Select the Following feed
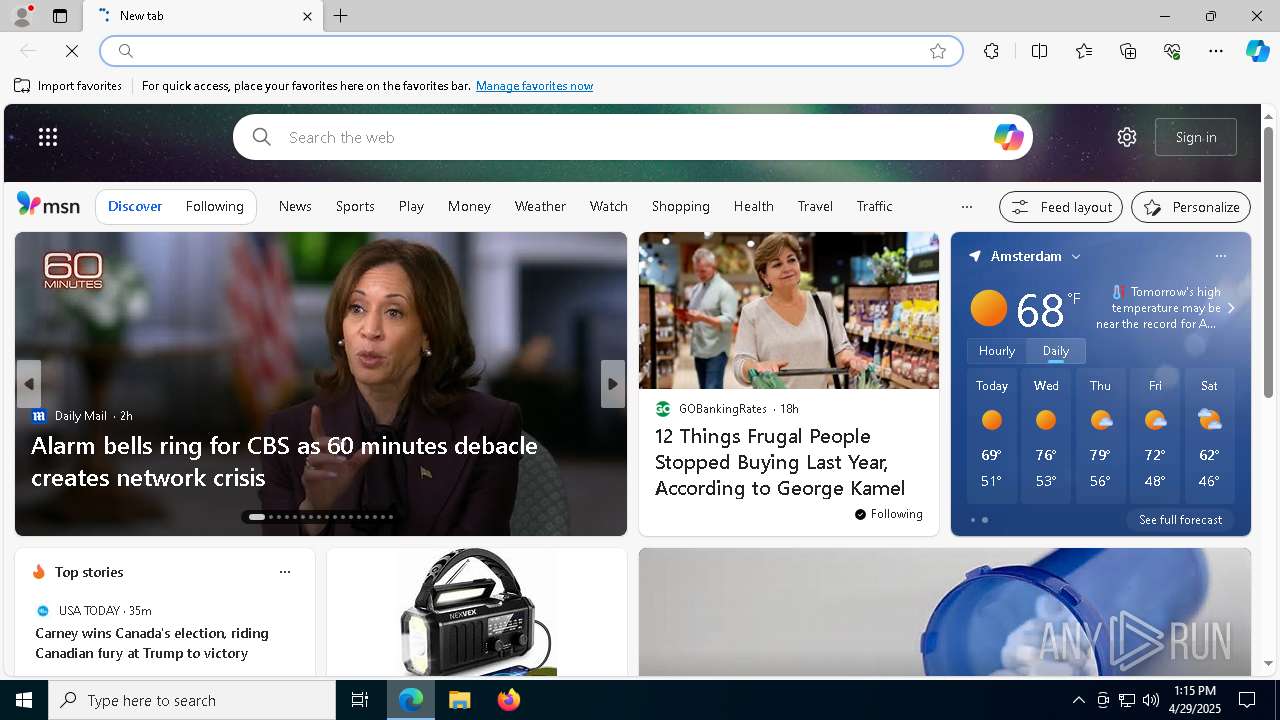Image resolution: width=1280 pixels, height=720 pixels. click(214, 206)
